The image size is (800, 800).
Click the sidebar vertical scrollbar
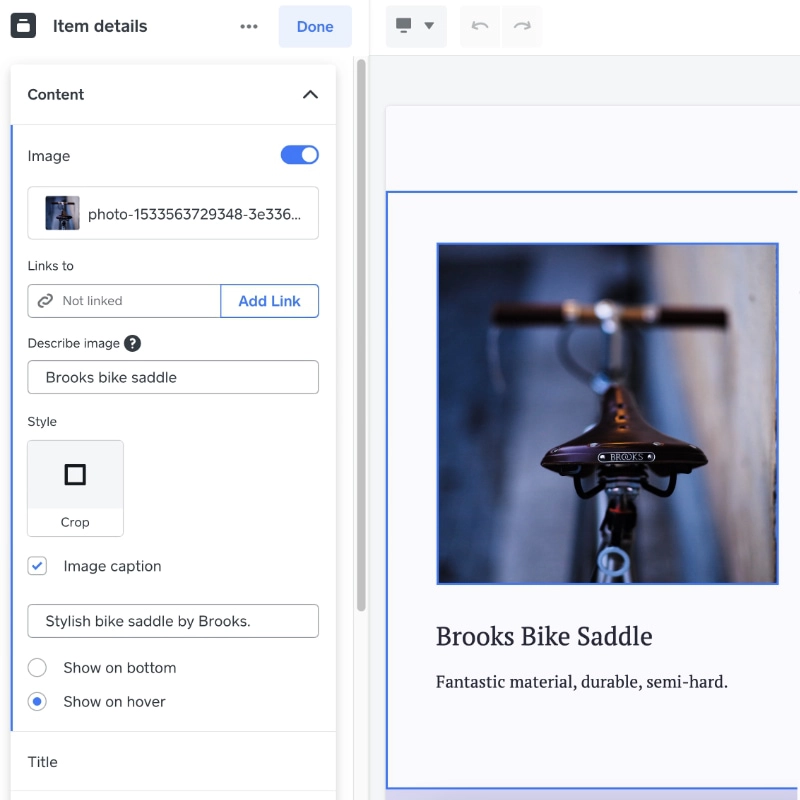tap(361, 335)
